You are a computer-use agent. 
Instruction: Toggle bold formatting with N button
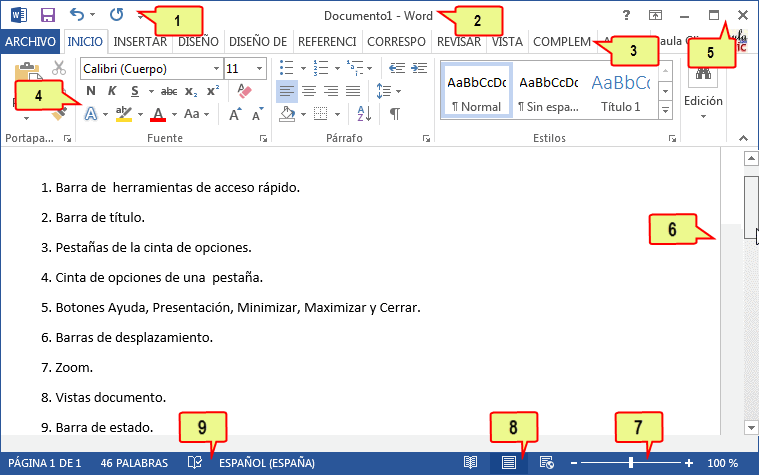tap(91, 91)
